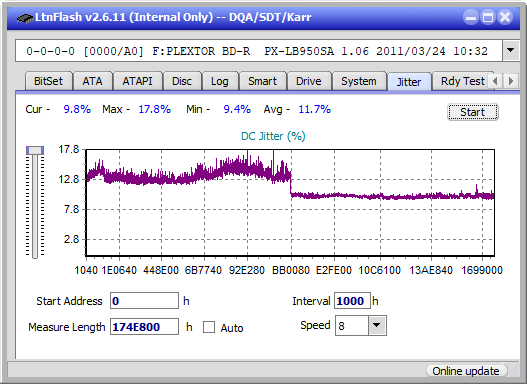Image resolution: width=527 pixels, height=384 pixels.
Task: Click the Avg value 11.7%
Action: coord(315,109)
